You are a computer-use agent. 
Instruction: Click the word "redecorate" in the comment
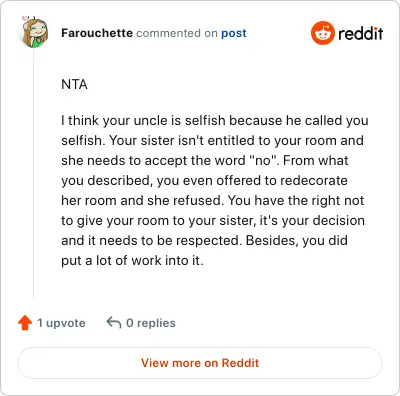(x=314, y=180)
